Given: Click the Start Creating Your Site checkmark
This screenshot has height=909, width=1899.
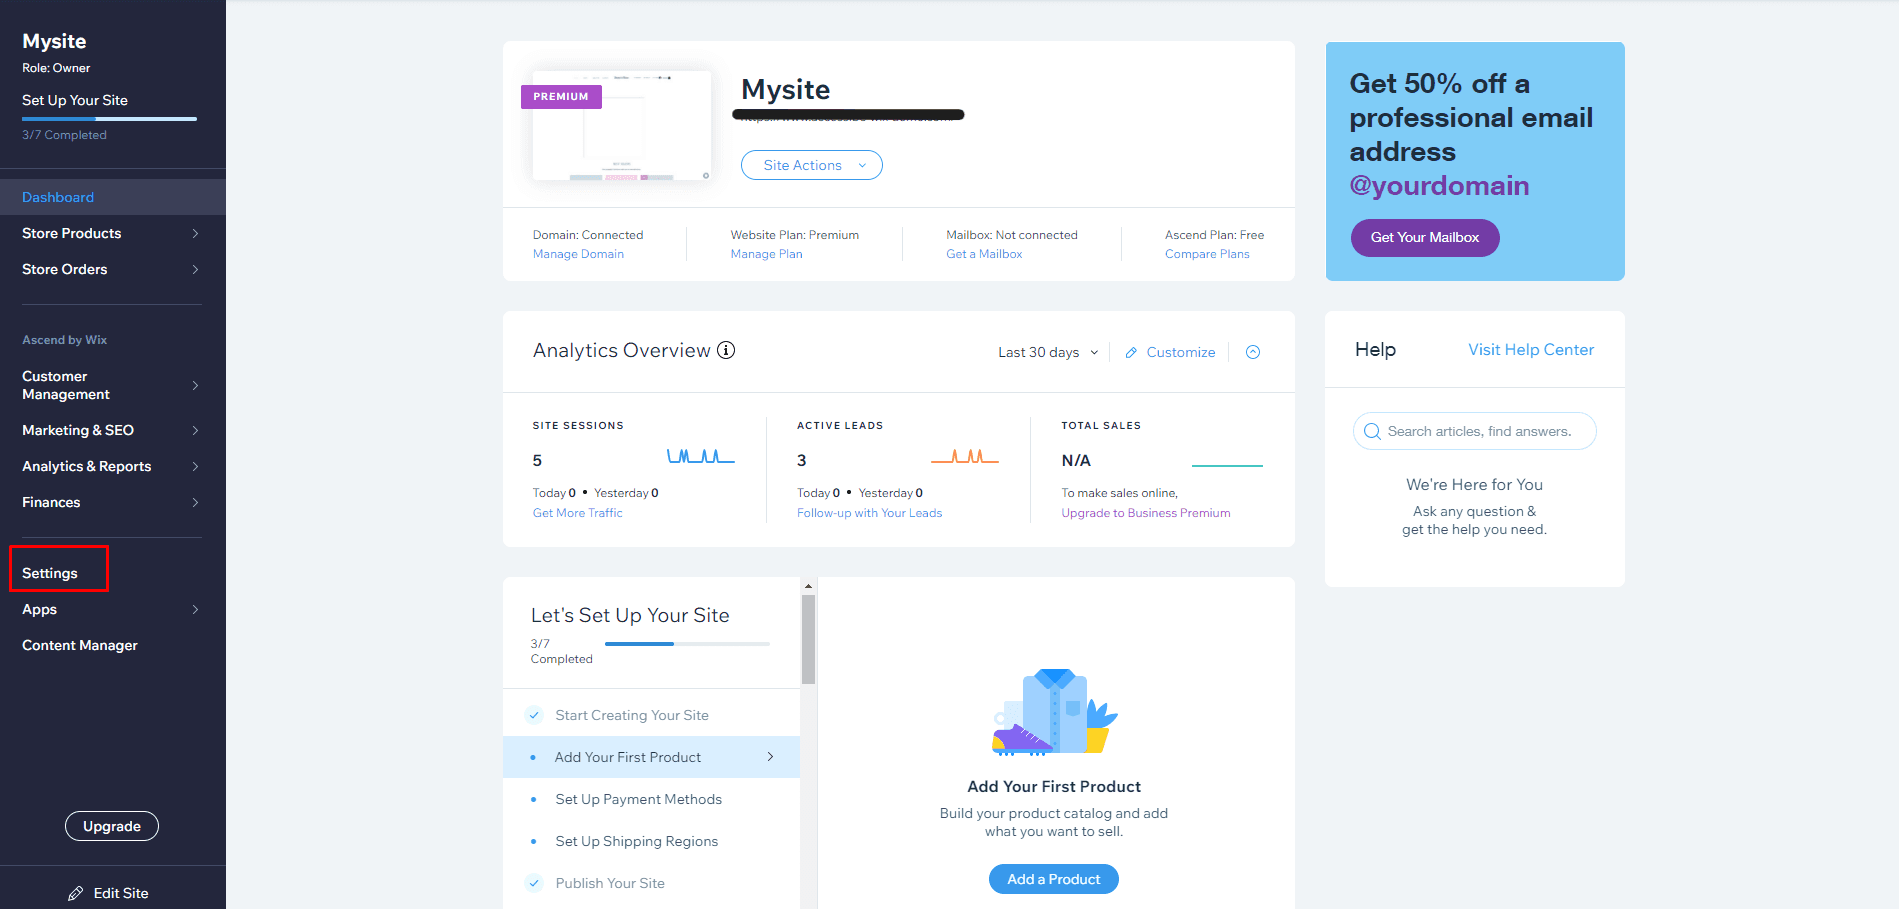Looking at the screenshot, I should point(534,715).
